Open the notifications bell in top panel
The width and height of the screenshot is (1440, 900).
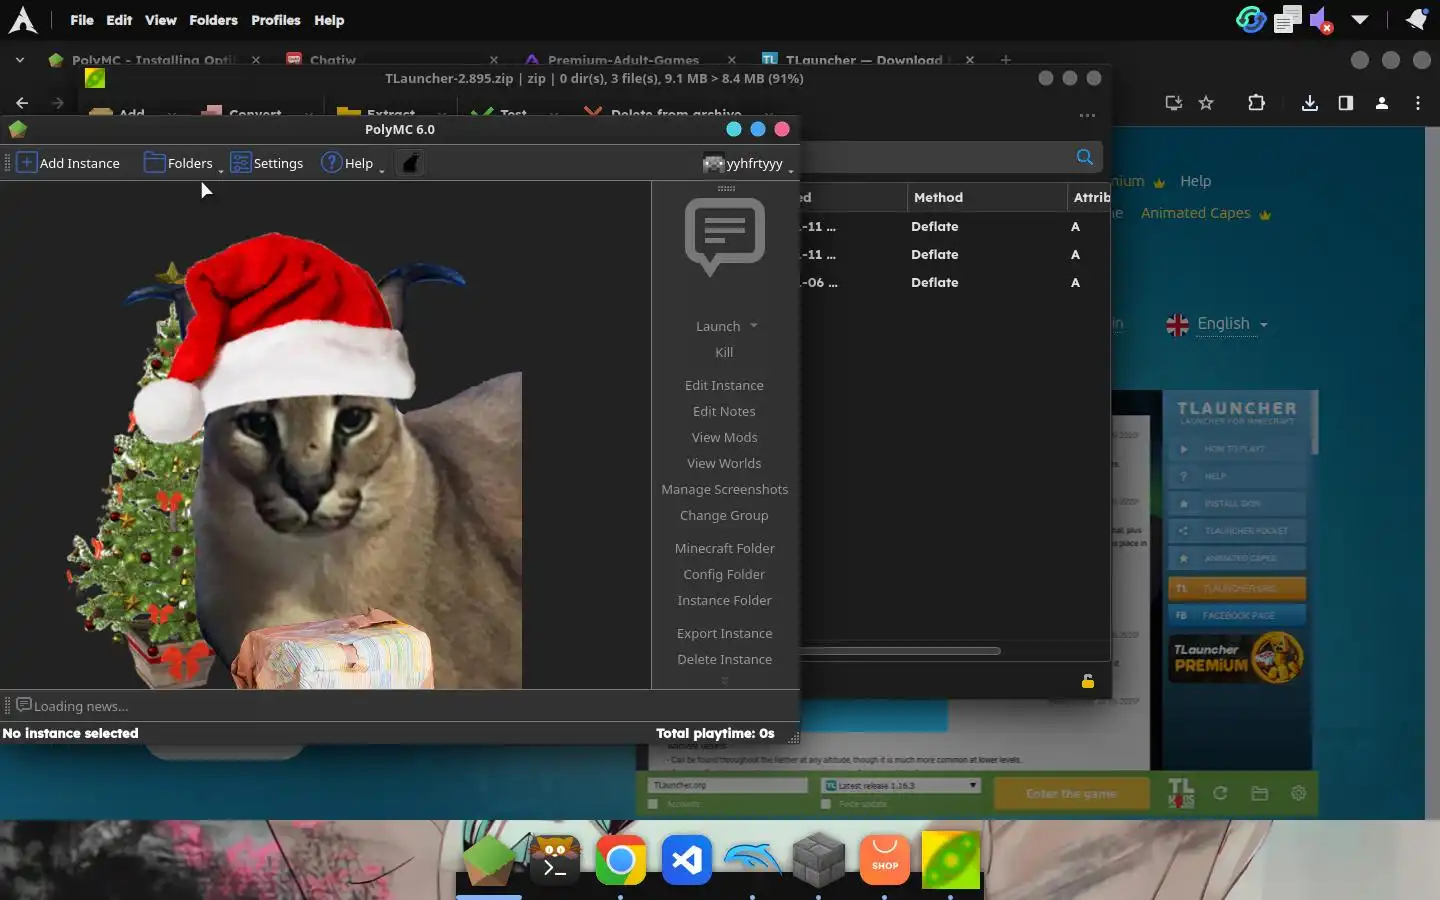pyautogui.click(x=1416, y=19)
